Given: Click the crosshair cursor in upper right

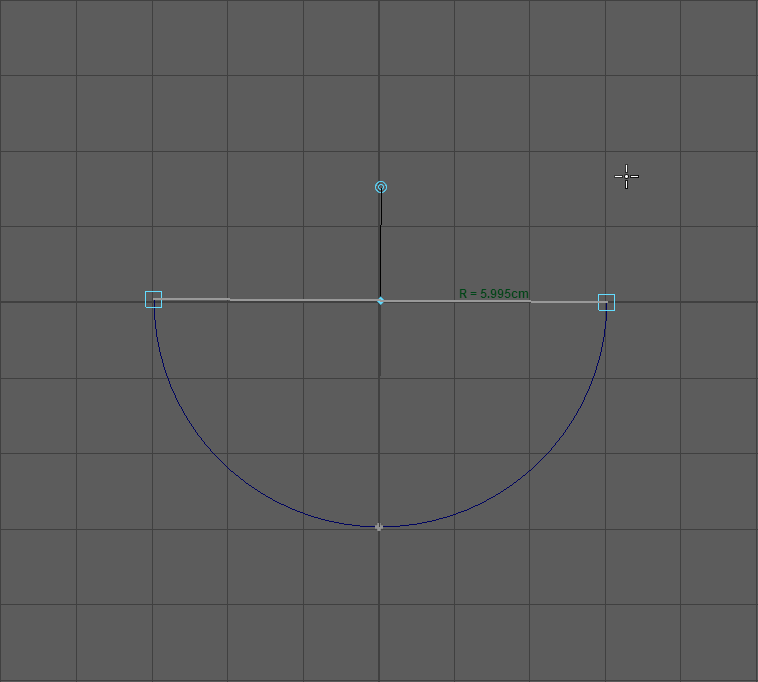Looking at the screenshot, I should (626, 177).
